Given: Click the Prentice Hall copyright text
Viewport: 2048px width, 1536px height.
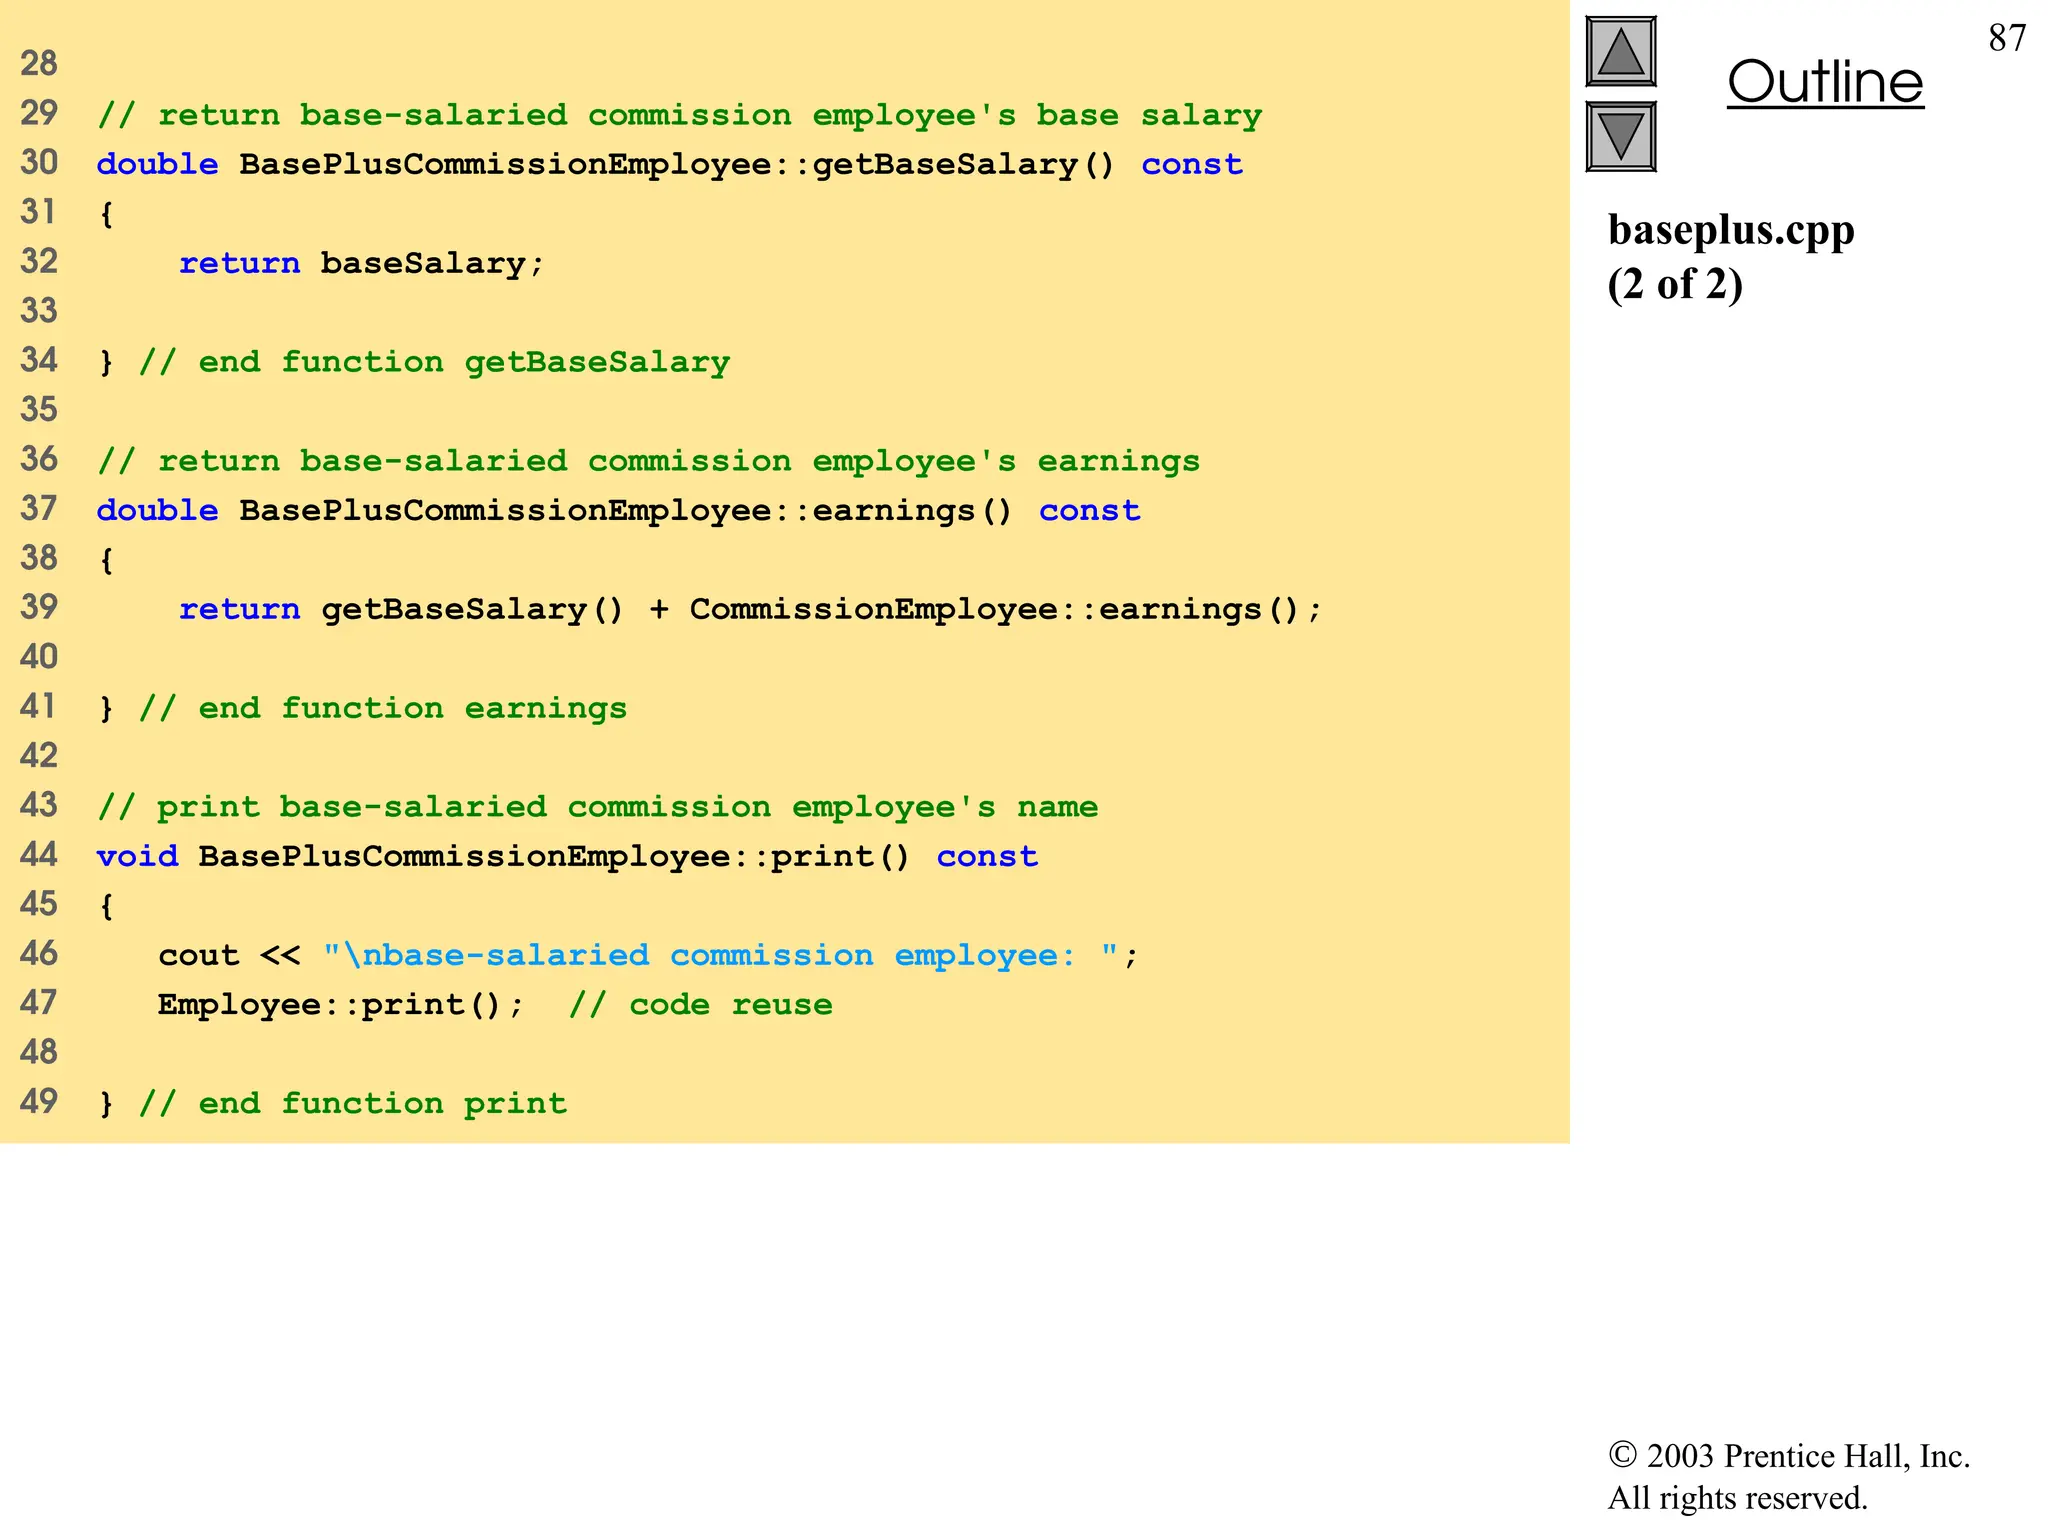Looking at the screenshot, I should click(x=1788, y=1456).
